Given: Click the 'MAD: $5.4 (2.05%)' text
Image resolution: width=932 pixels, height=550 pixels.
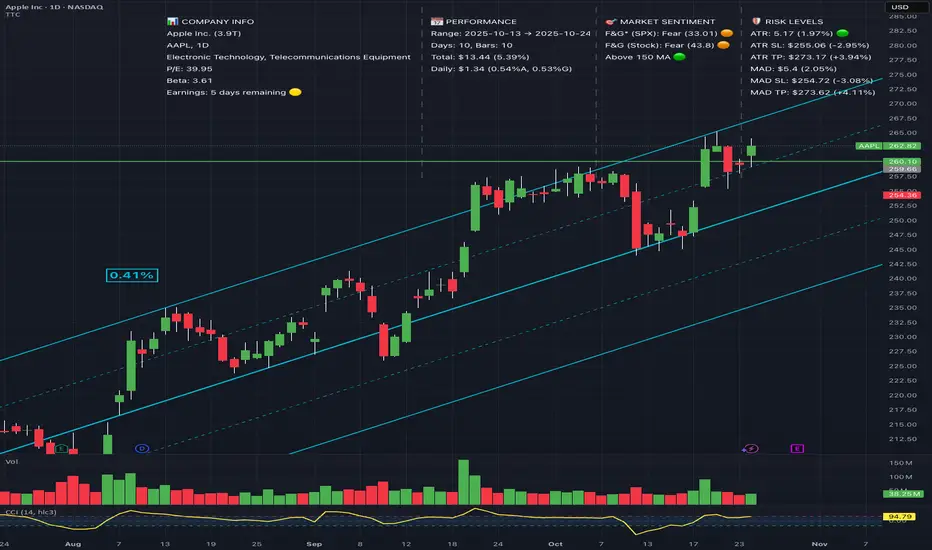Looking at the screenshot, I should point(793,69).
